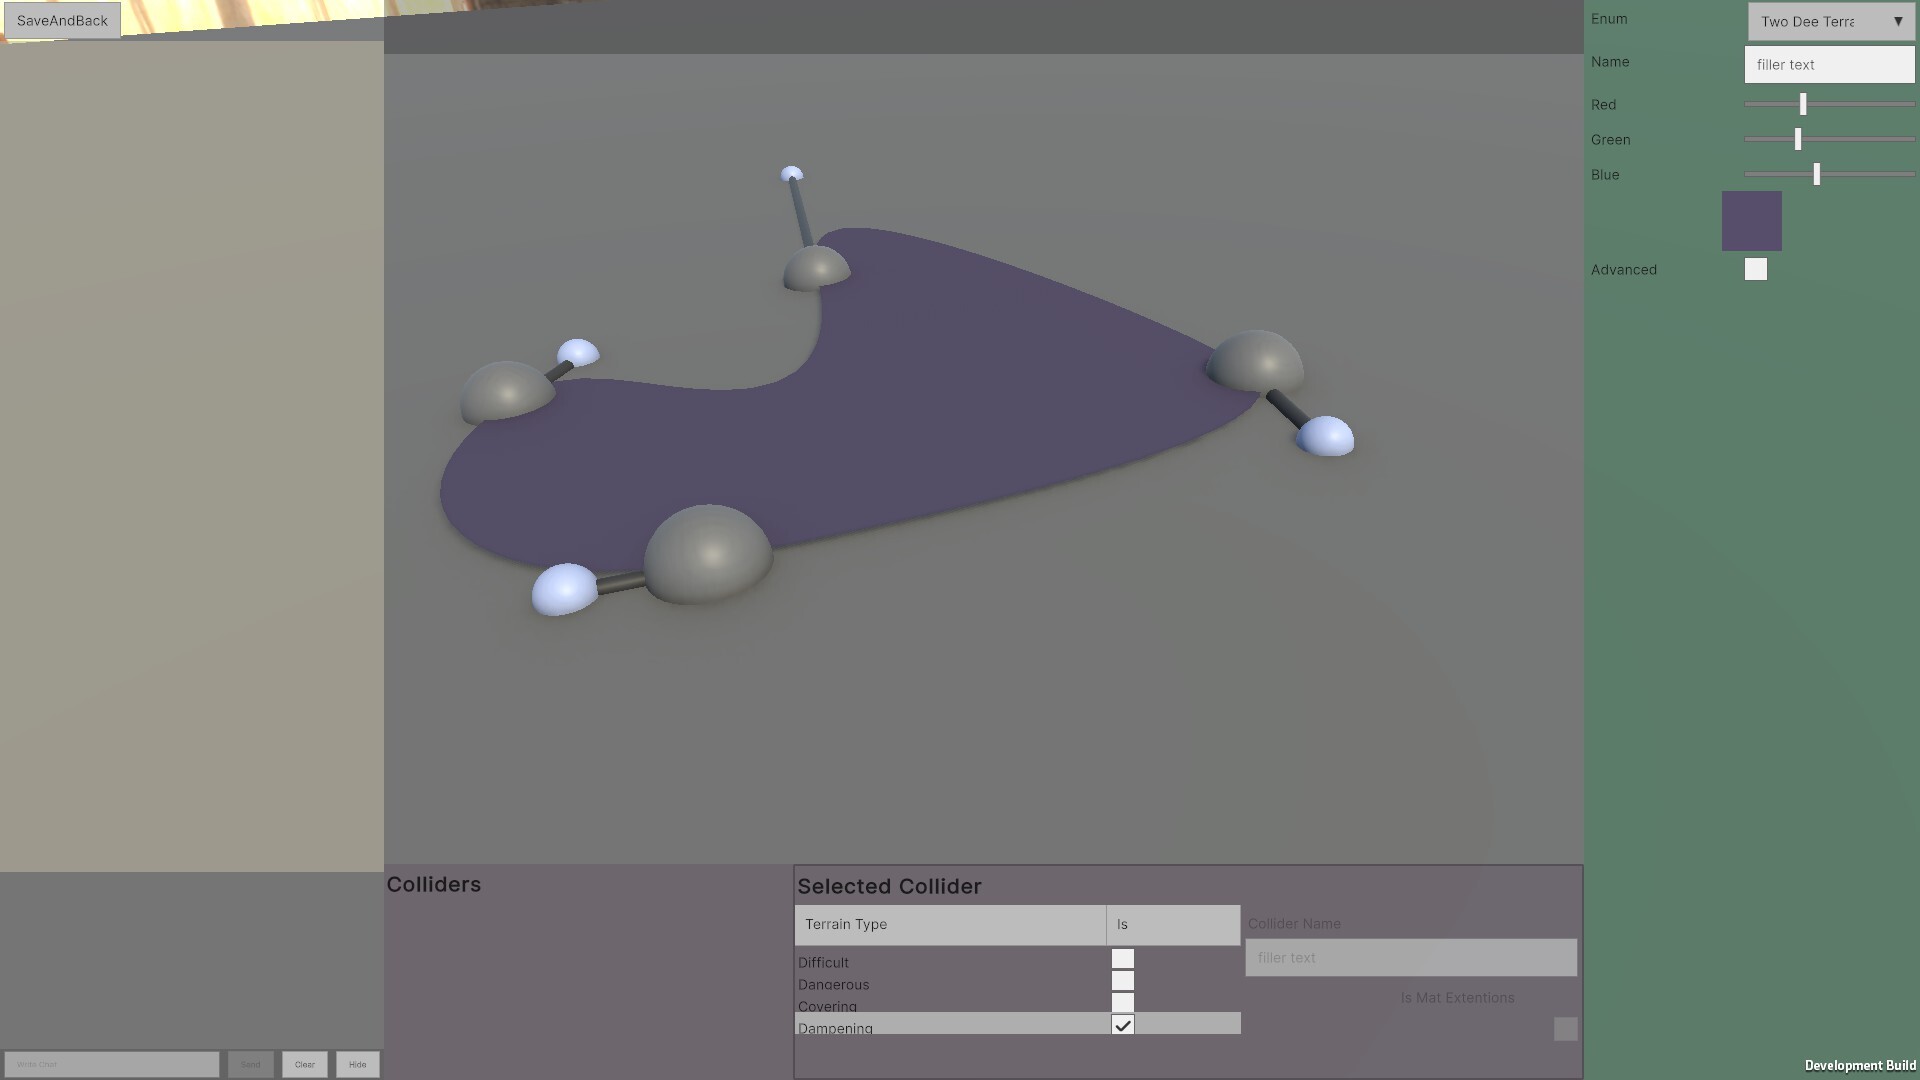Viewport: 1920px width, 1080px height.
Task: Uncheck the Dampening terrain type checkbox
Action: click(1123, 1025)
